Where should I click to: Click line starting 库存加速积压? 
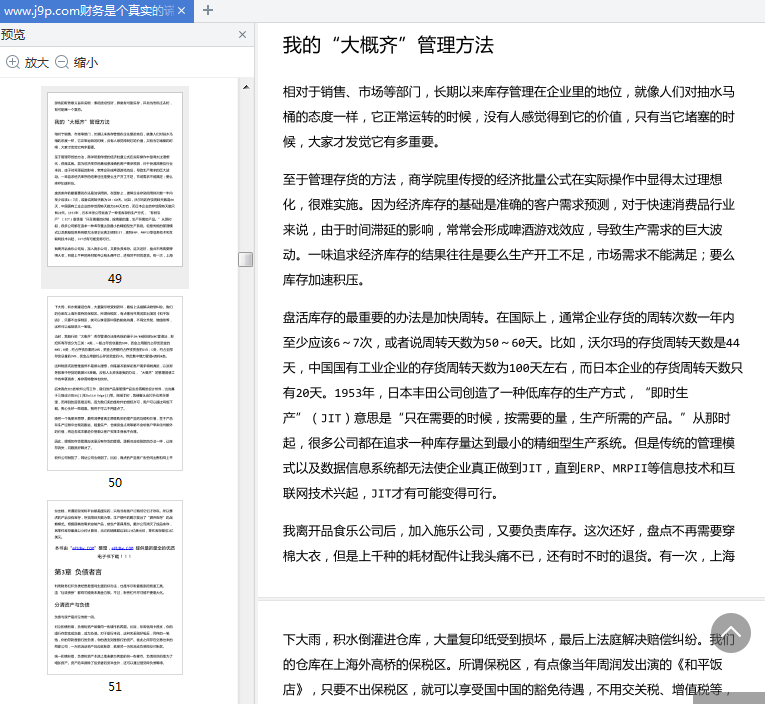point(323,280)
